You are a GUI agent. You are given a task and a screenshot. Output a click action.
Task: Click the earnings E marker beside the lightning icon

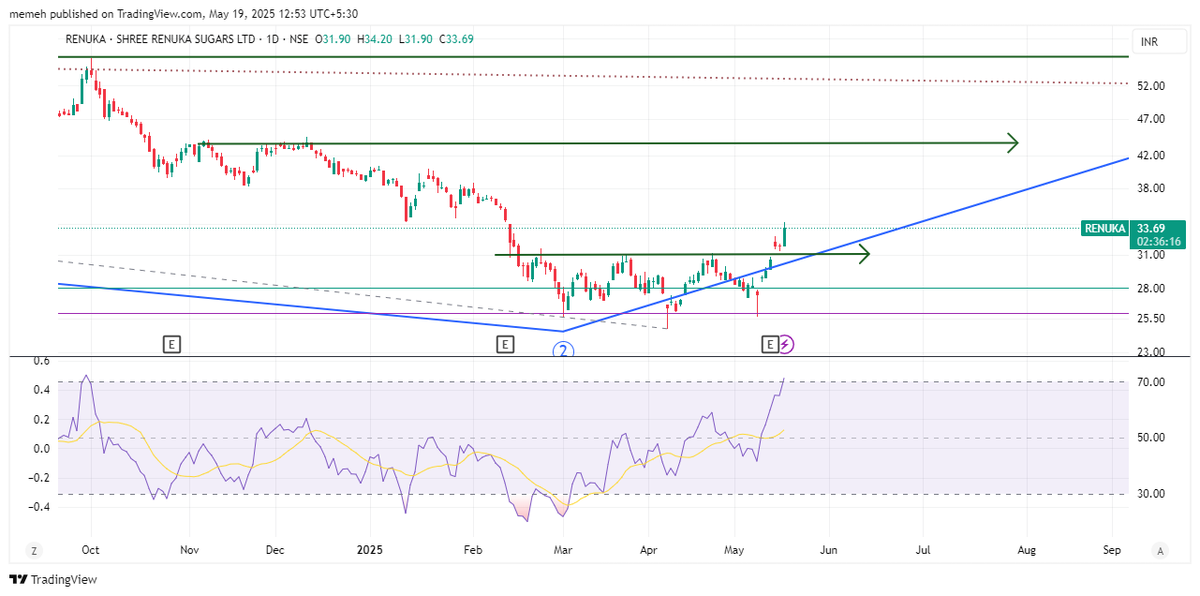(769, 344)
